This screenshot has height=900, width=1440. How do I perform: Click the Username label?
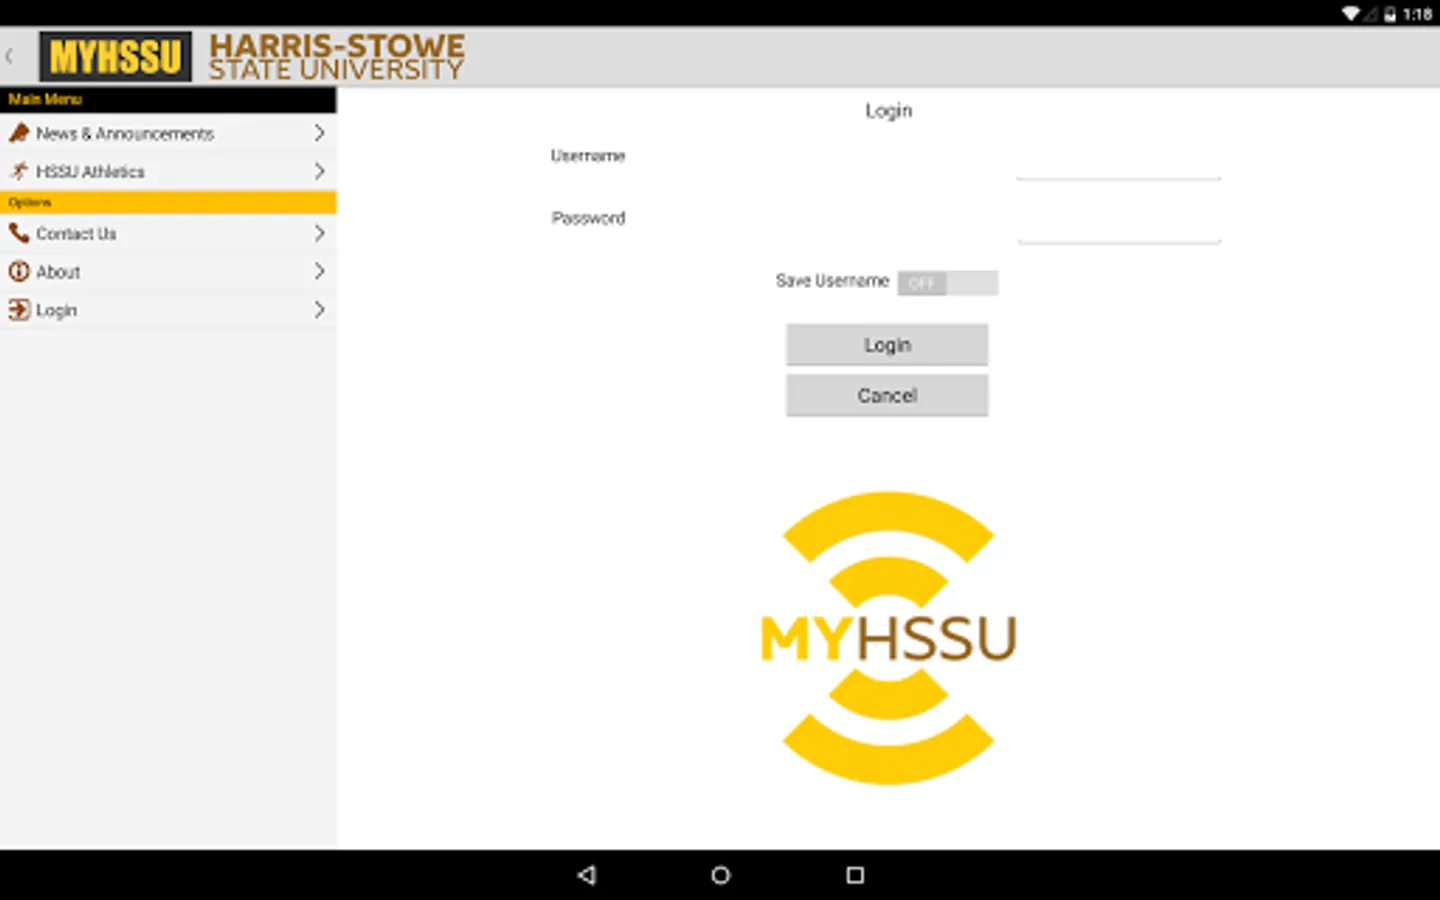(x=588, y=156)
